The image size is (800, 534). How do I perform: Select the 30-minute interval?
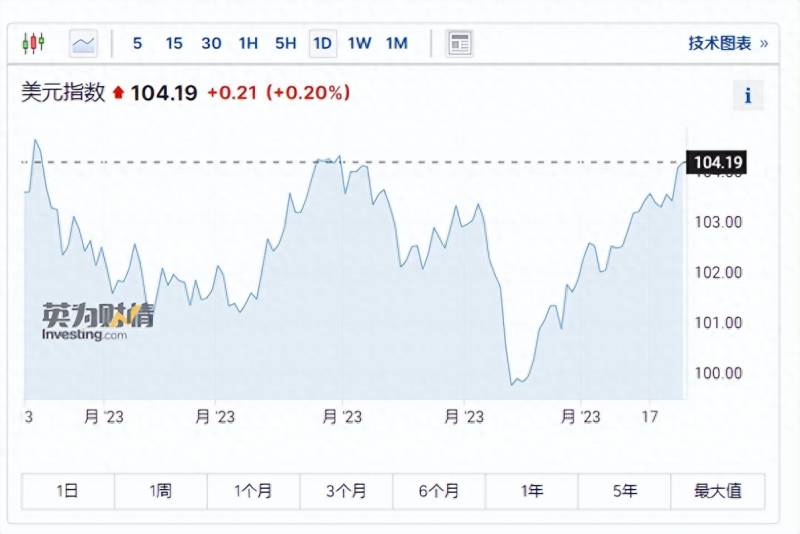coord(211,43)
